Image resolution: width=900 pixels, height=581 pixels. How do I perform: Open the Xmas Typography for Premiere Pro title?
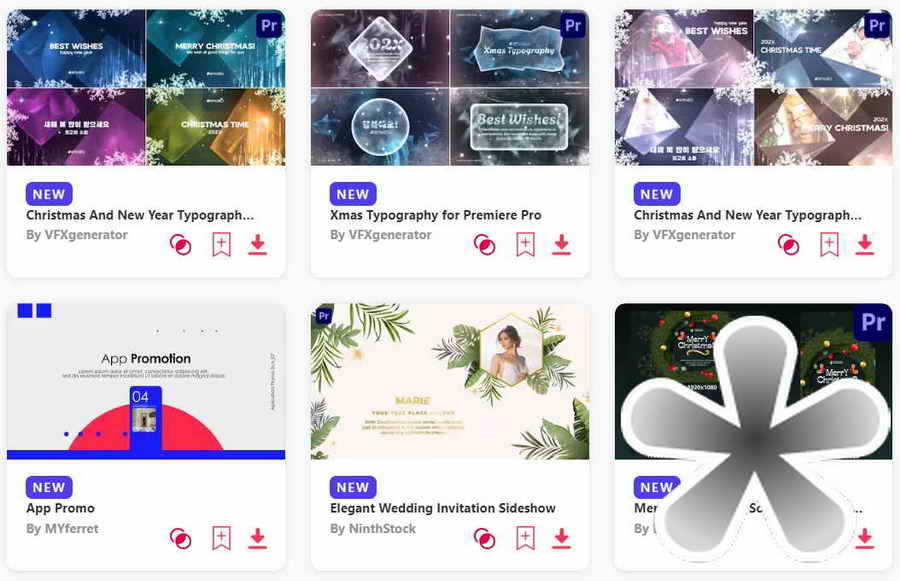(436, 215)
